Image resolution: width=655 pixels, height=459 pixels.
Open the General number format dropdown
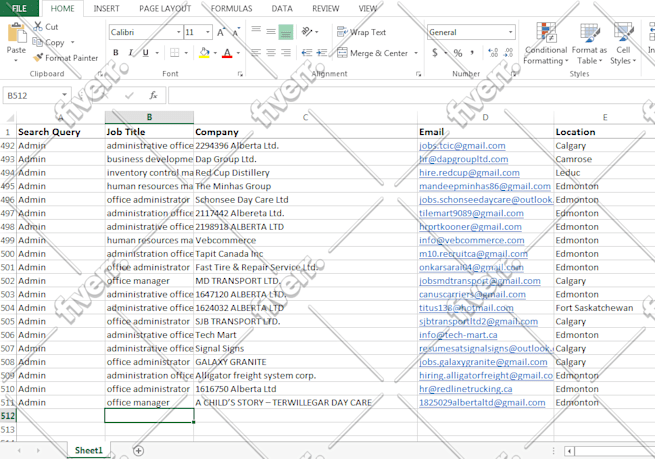pyautogui.click(x=510, y=32)
